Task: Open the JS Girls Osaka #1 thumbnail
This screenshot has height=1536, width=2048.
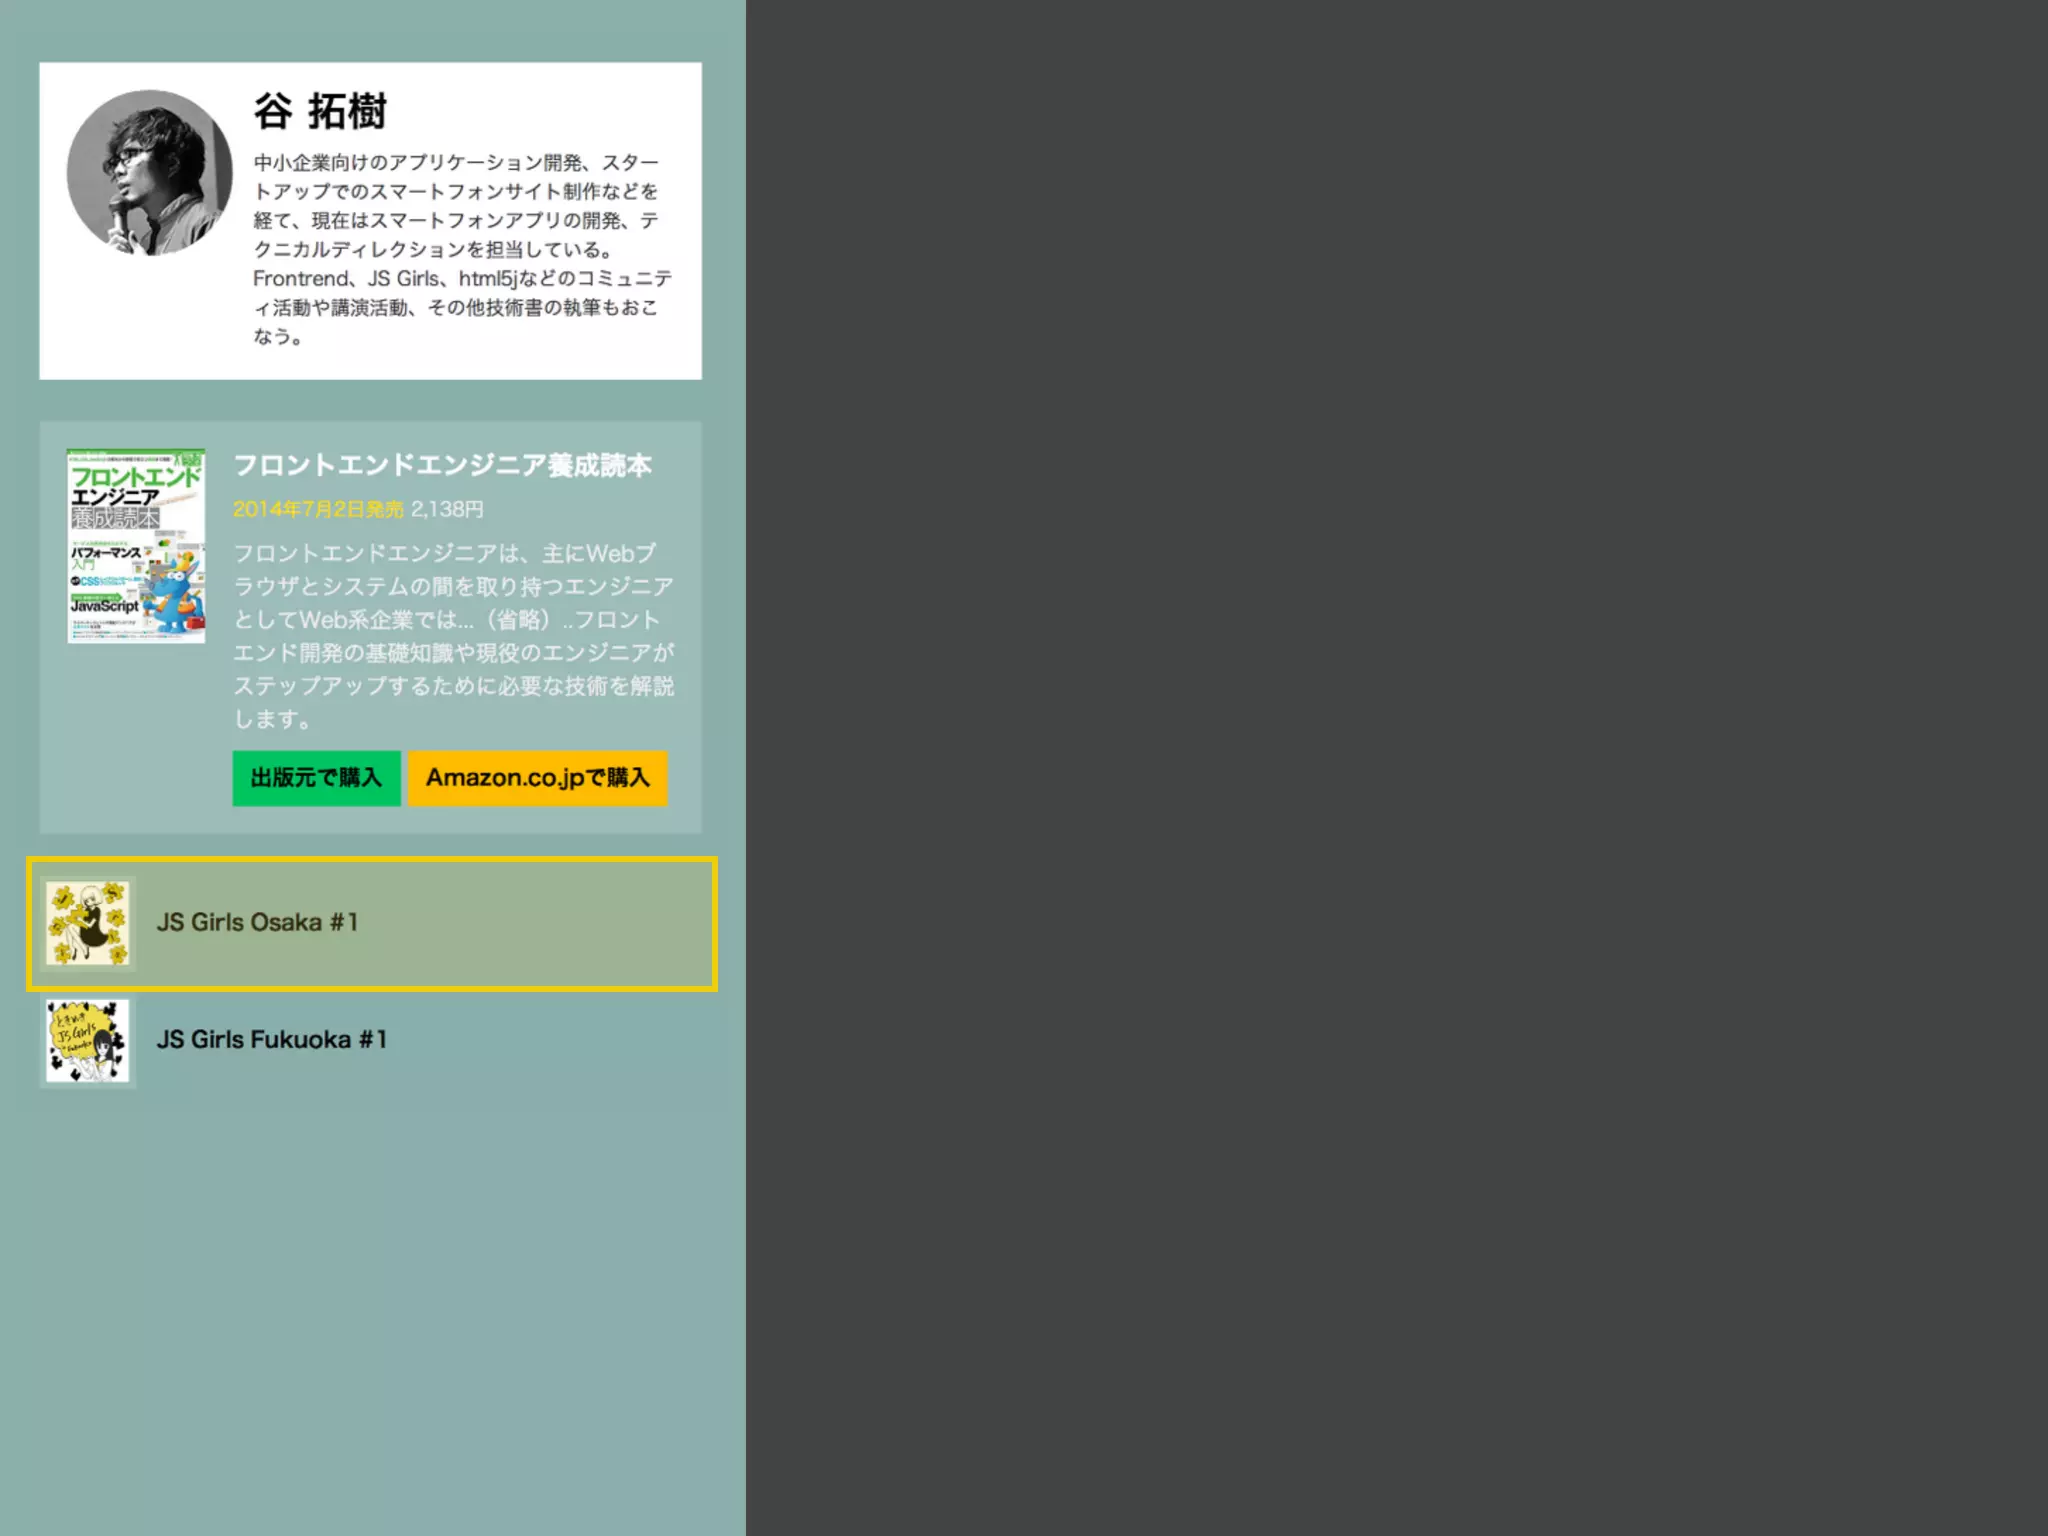Action: (x=88, y=923)
